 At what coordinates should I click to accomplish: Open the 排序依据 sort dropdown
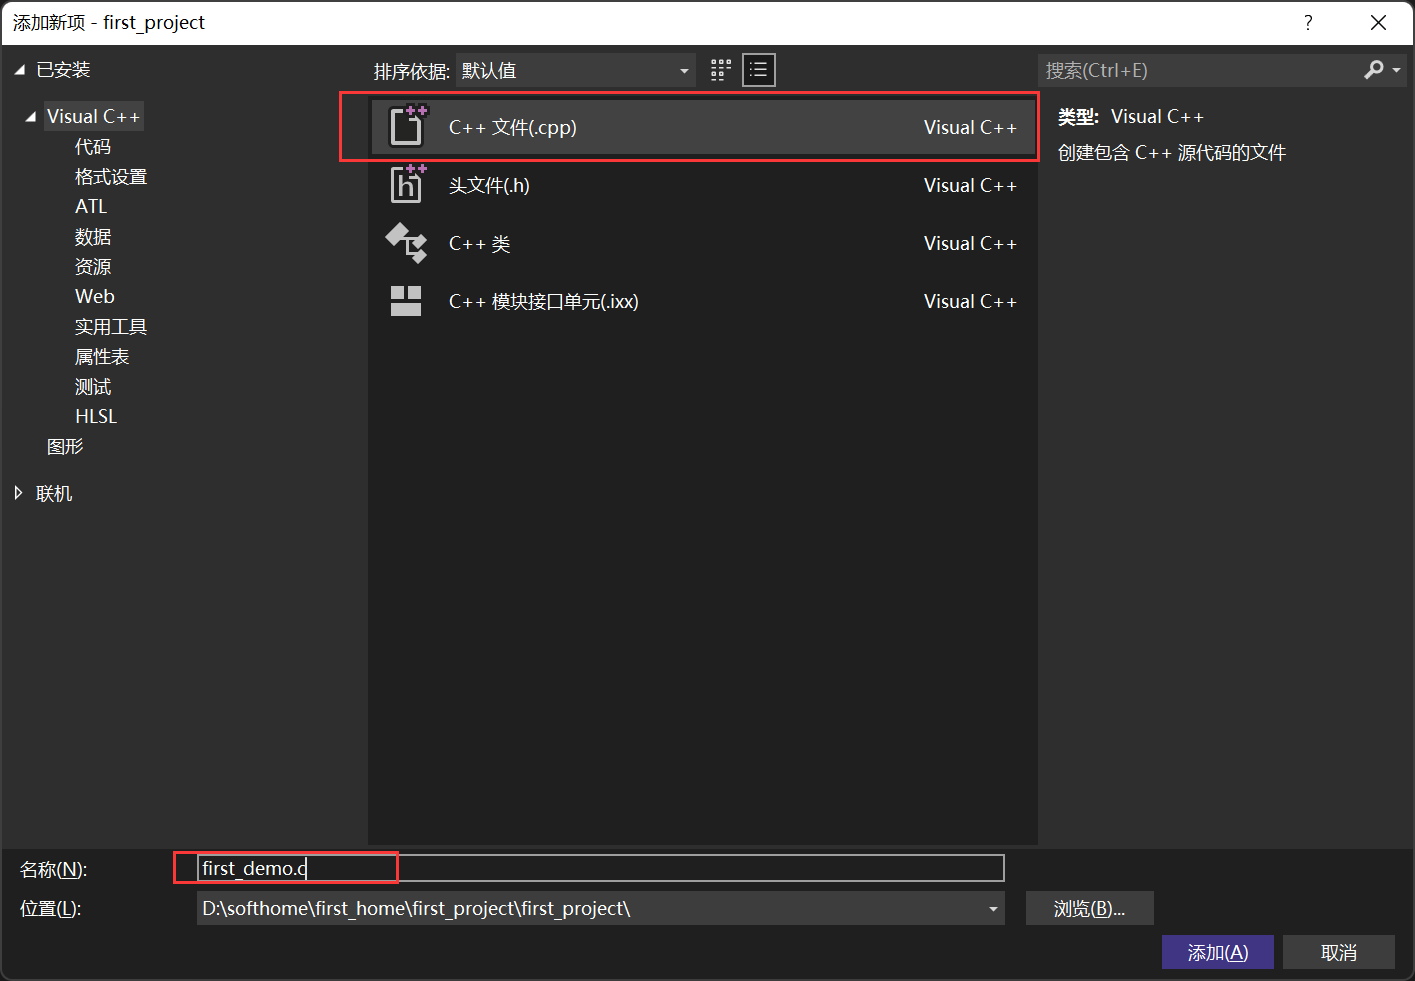[683, 70]
